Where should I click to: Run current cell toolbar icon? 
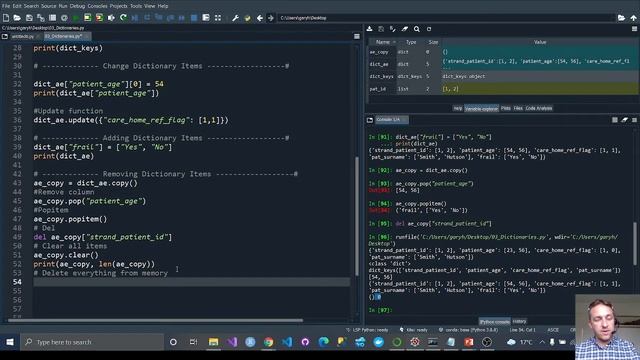pos(88,18)
